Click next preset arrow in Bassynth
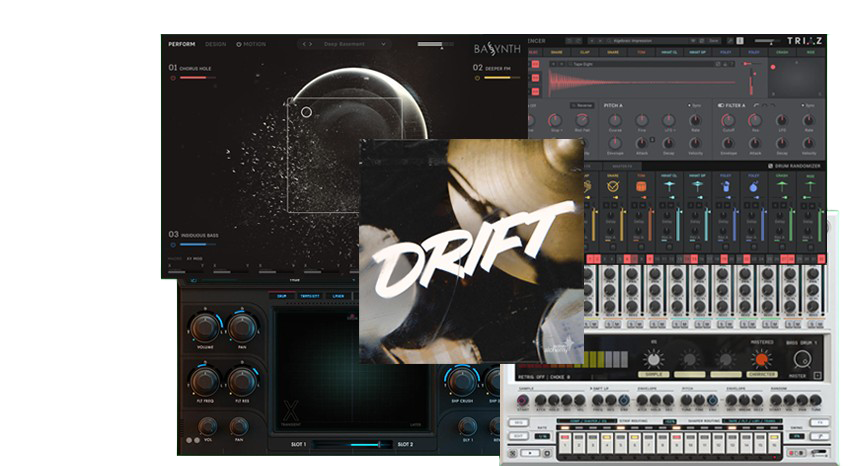848x466 pixels. [310, 44]
